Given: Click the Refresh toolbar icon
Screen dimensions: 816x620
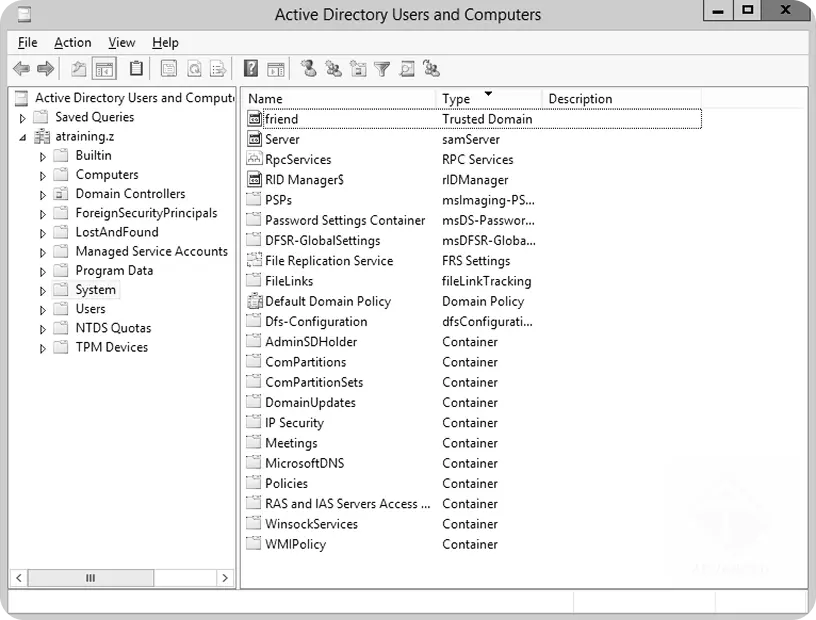Looking at the screenshot, I should pos(194,68).
